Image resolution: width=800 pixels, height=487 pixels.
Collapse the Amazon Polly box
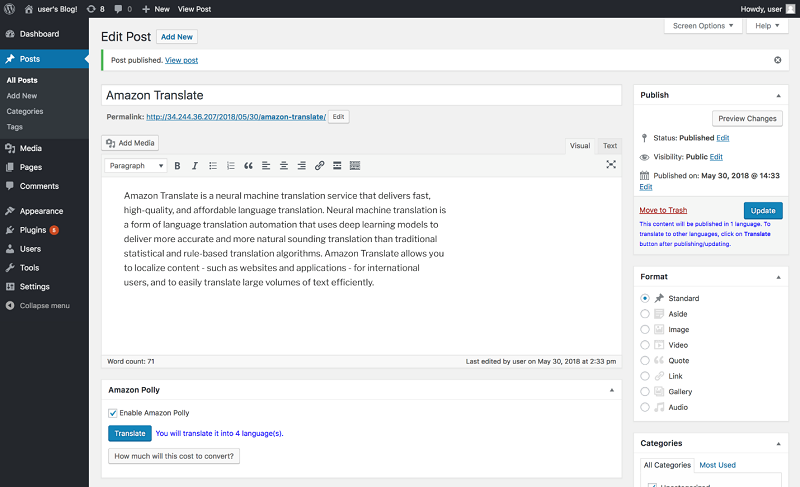click(x=611, y=390)
